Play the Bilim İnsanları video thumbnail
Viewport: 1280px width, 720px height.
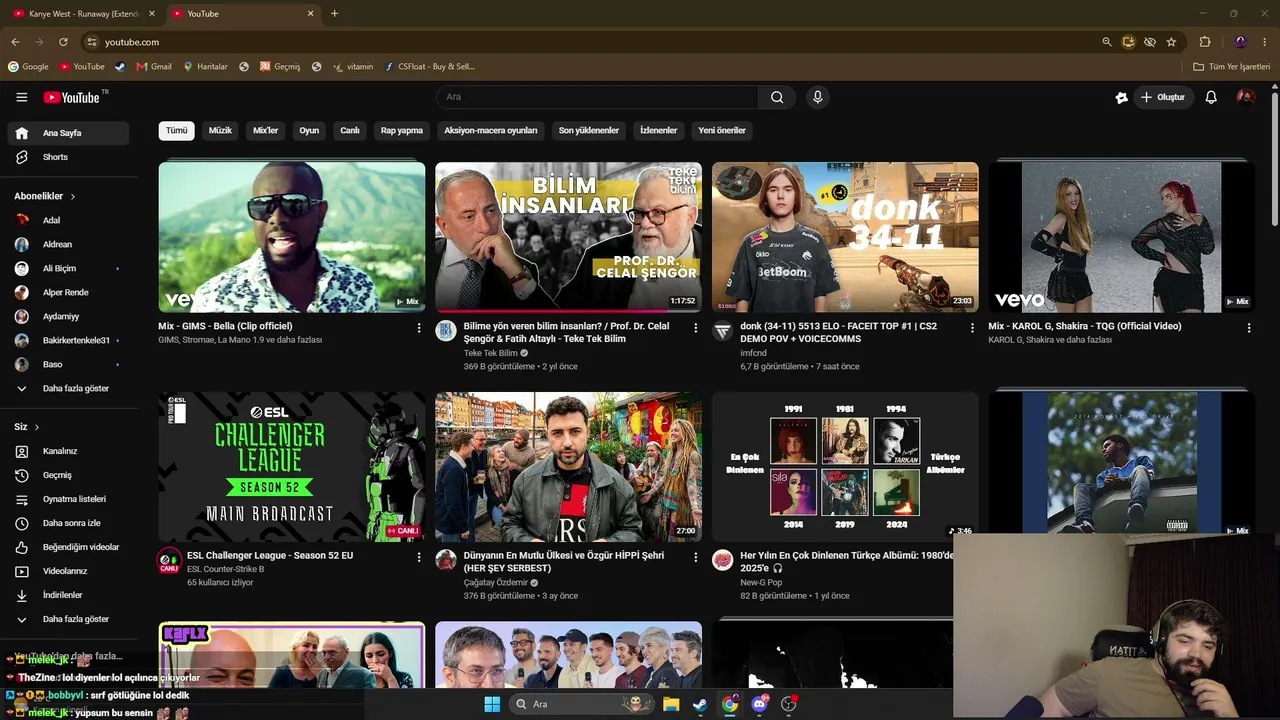(568, 237)
